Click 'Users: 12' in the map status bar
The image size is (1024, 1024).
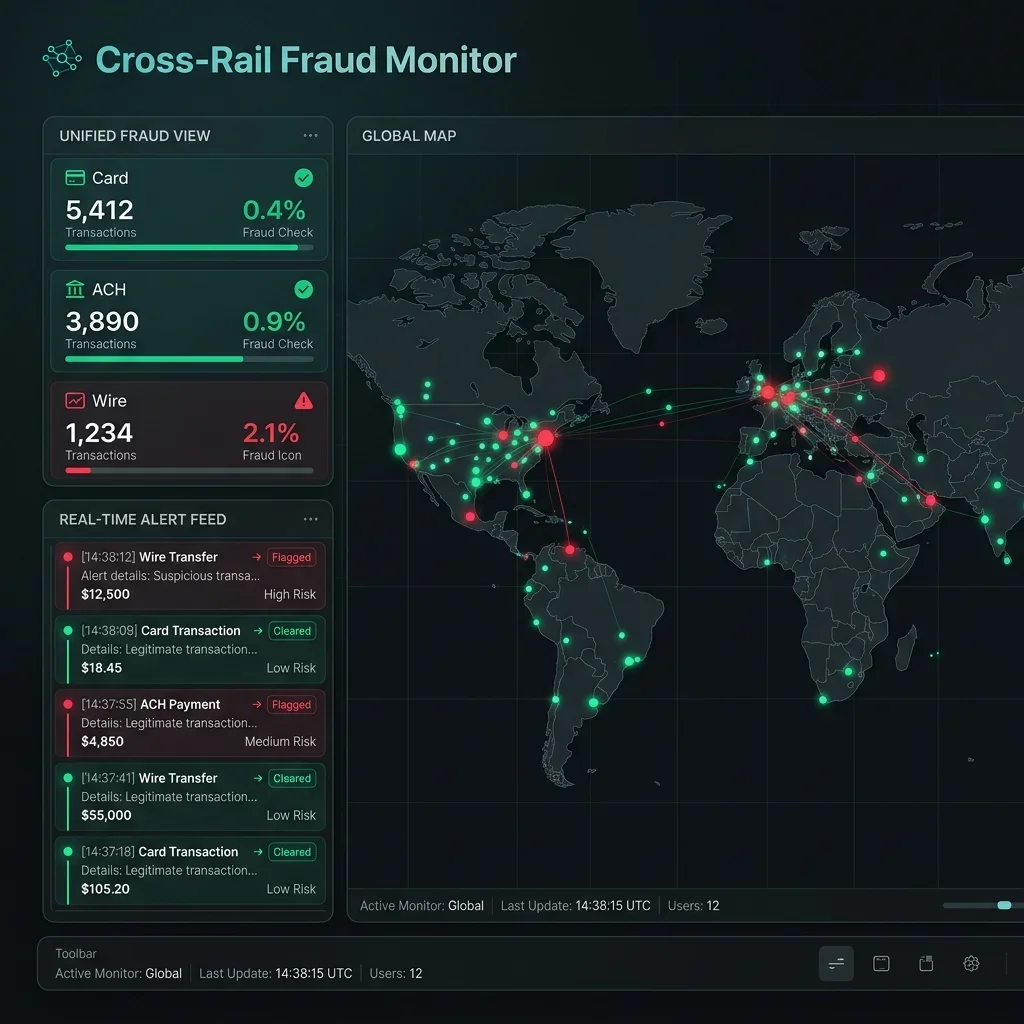tap(693, 906)
